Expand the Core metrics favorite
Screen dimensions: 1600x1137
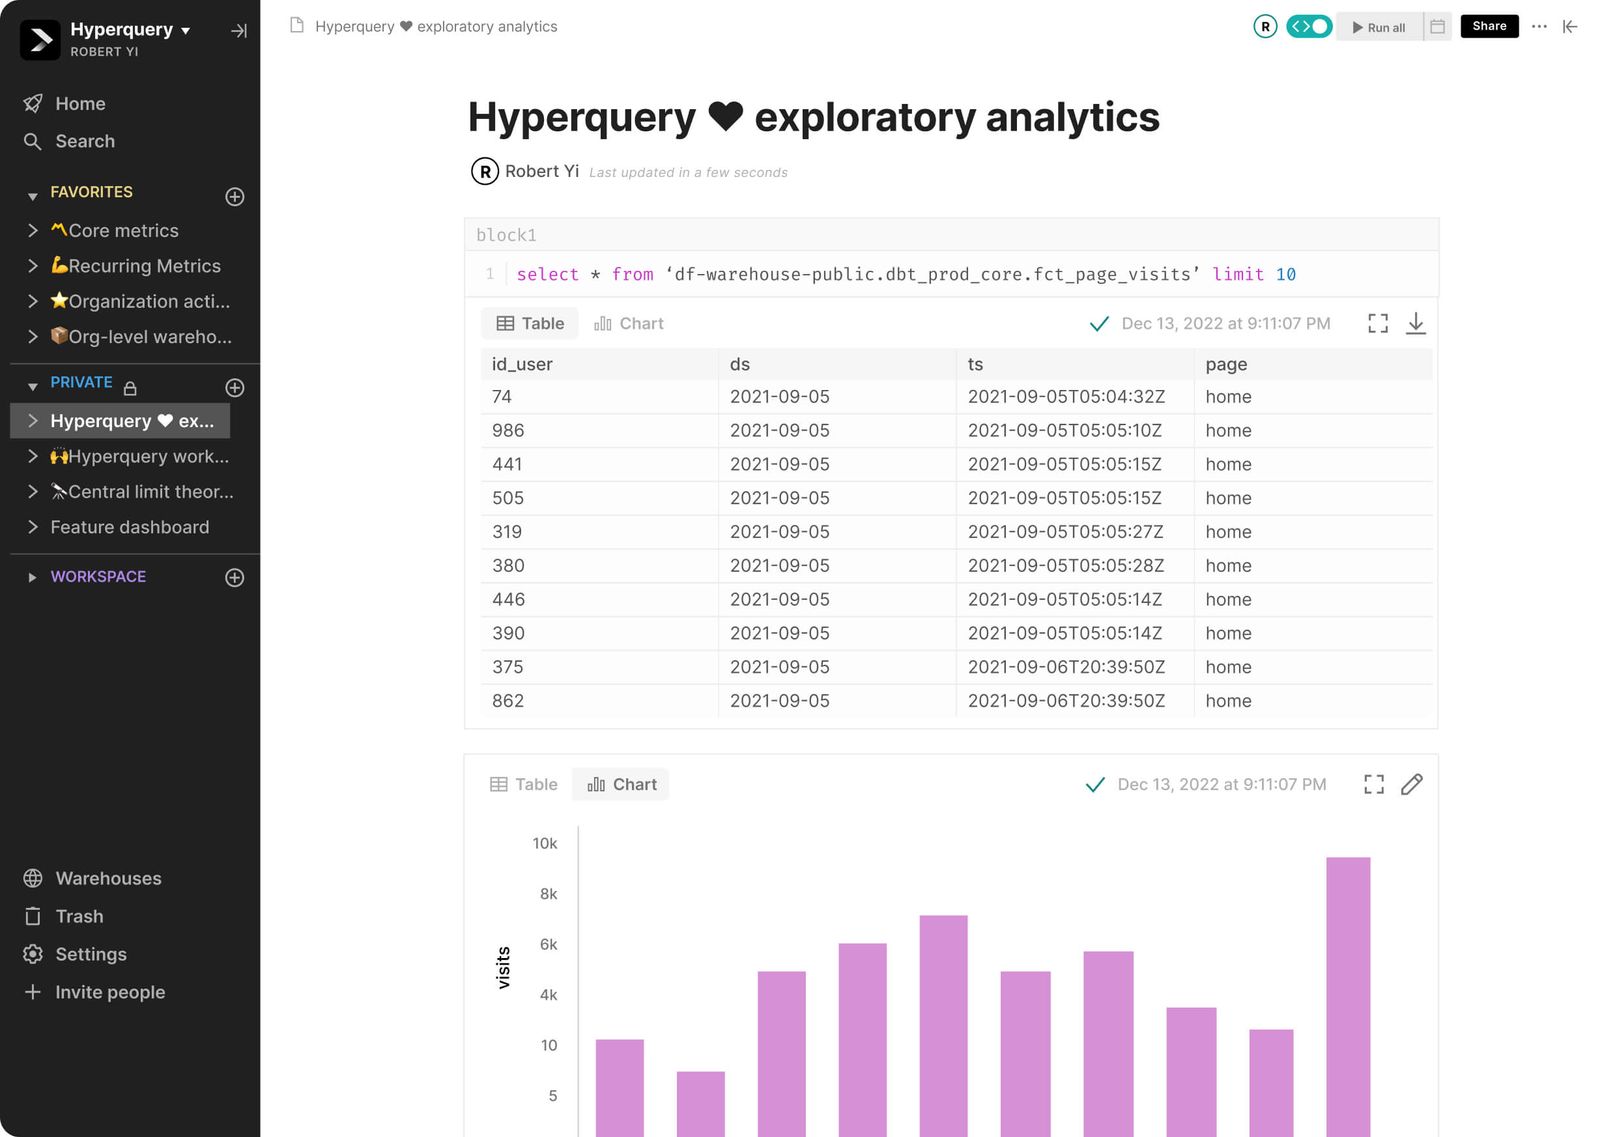(32, 230)
